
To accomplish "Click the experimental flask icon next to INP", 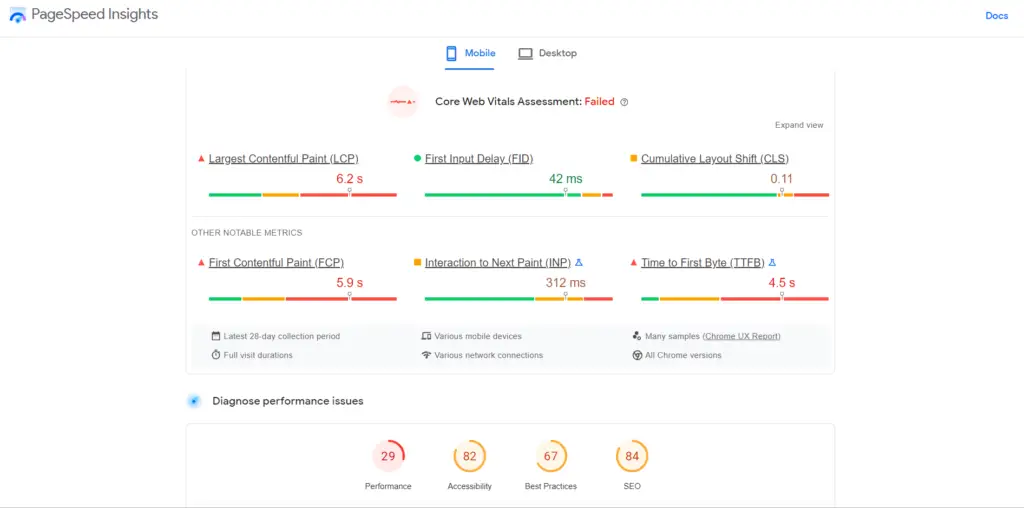I will [579, 262].
